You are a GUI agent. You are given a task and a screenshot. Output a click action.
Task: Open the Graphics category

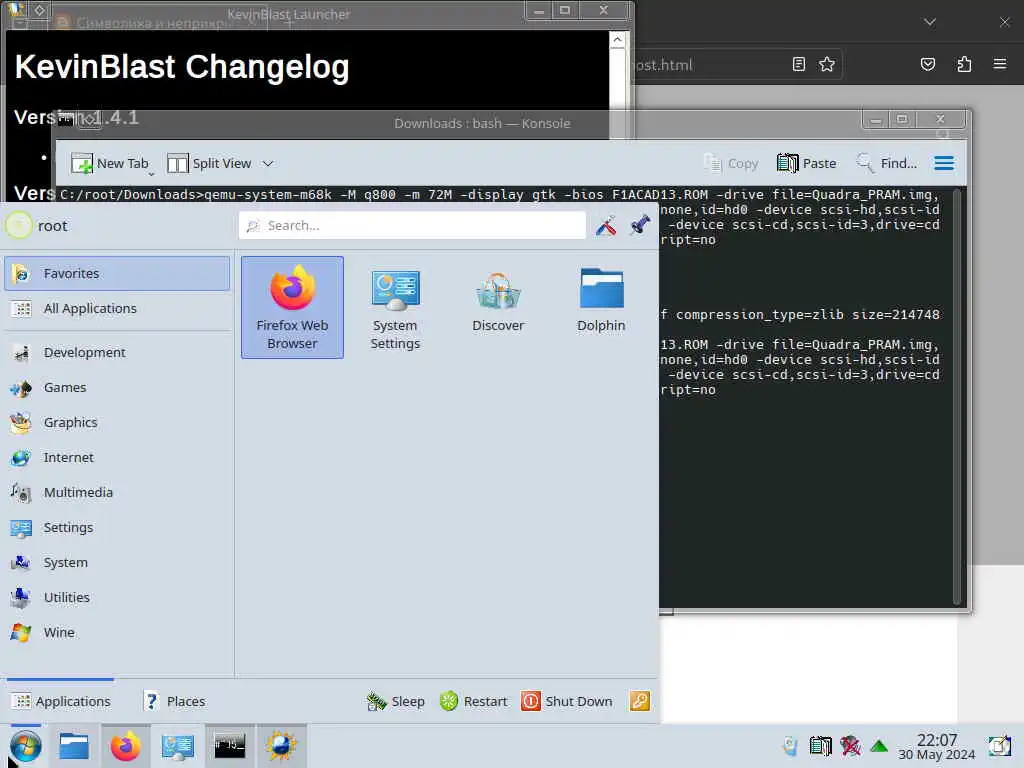click(118, 423)
